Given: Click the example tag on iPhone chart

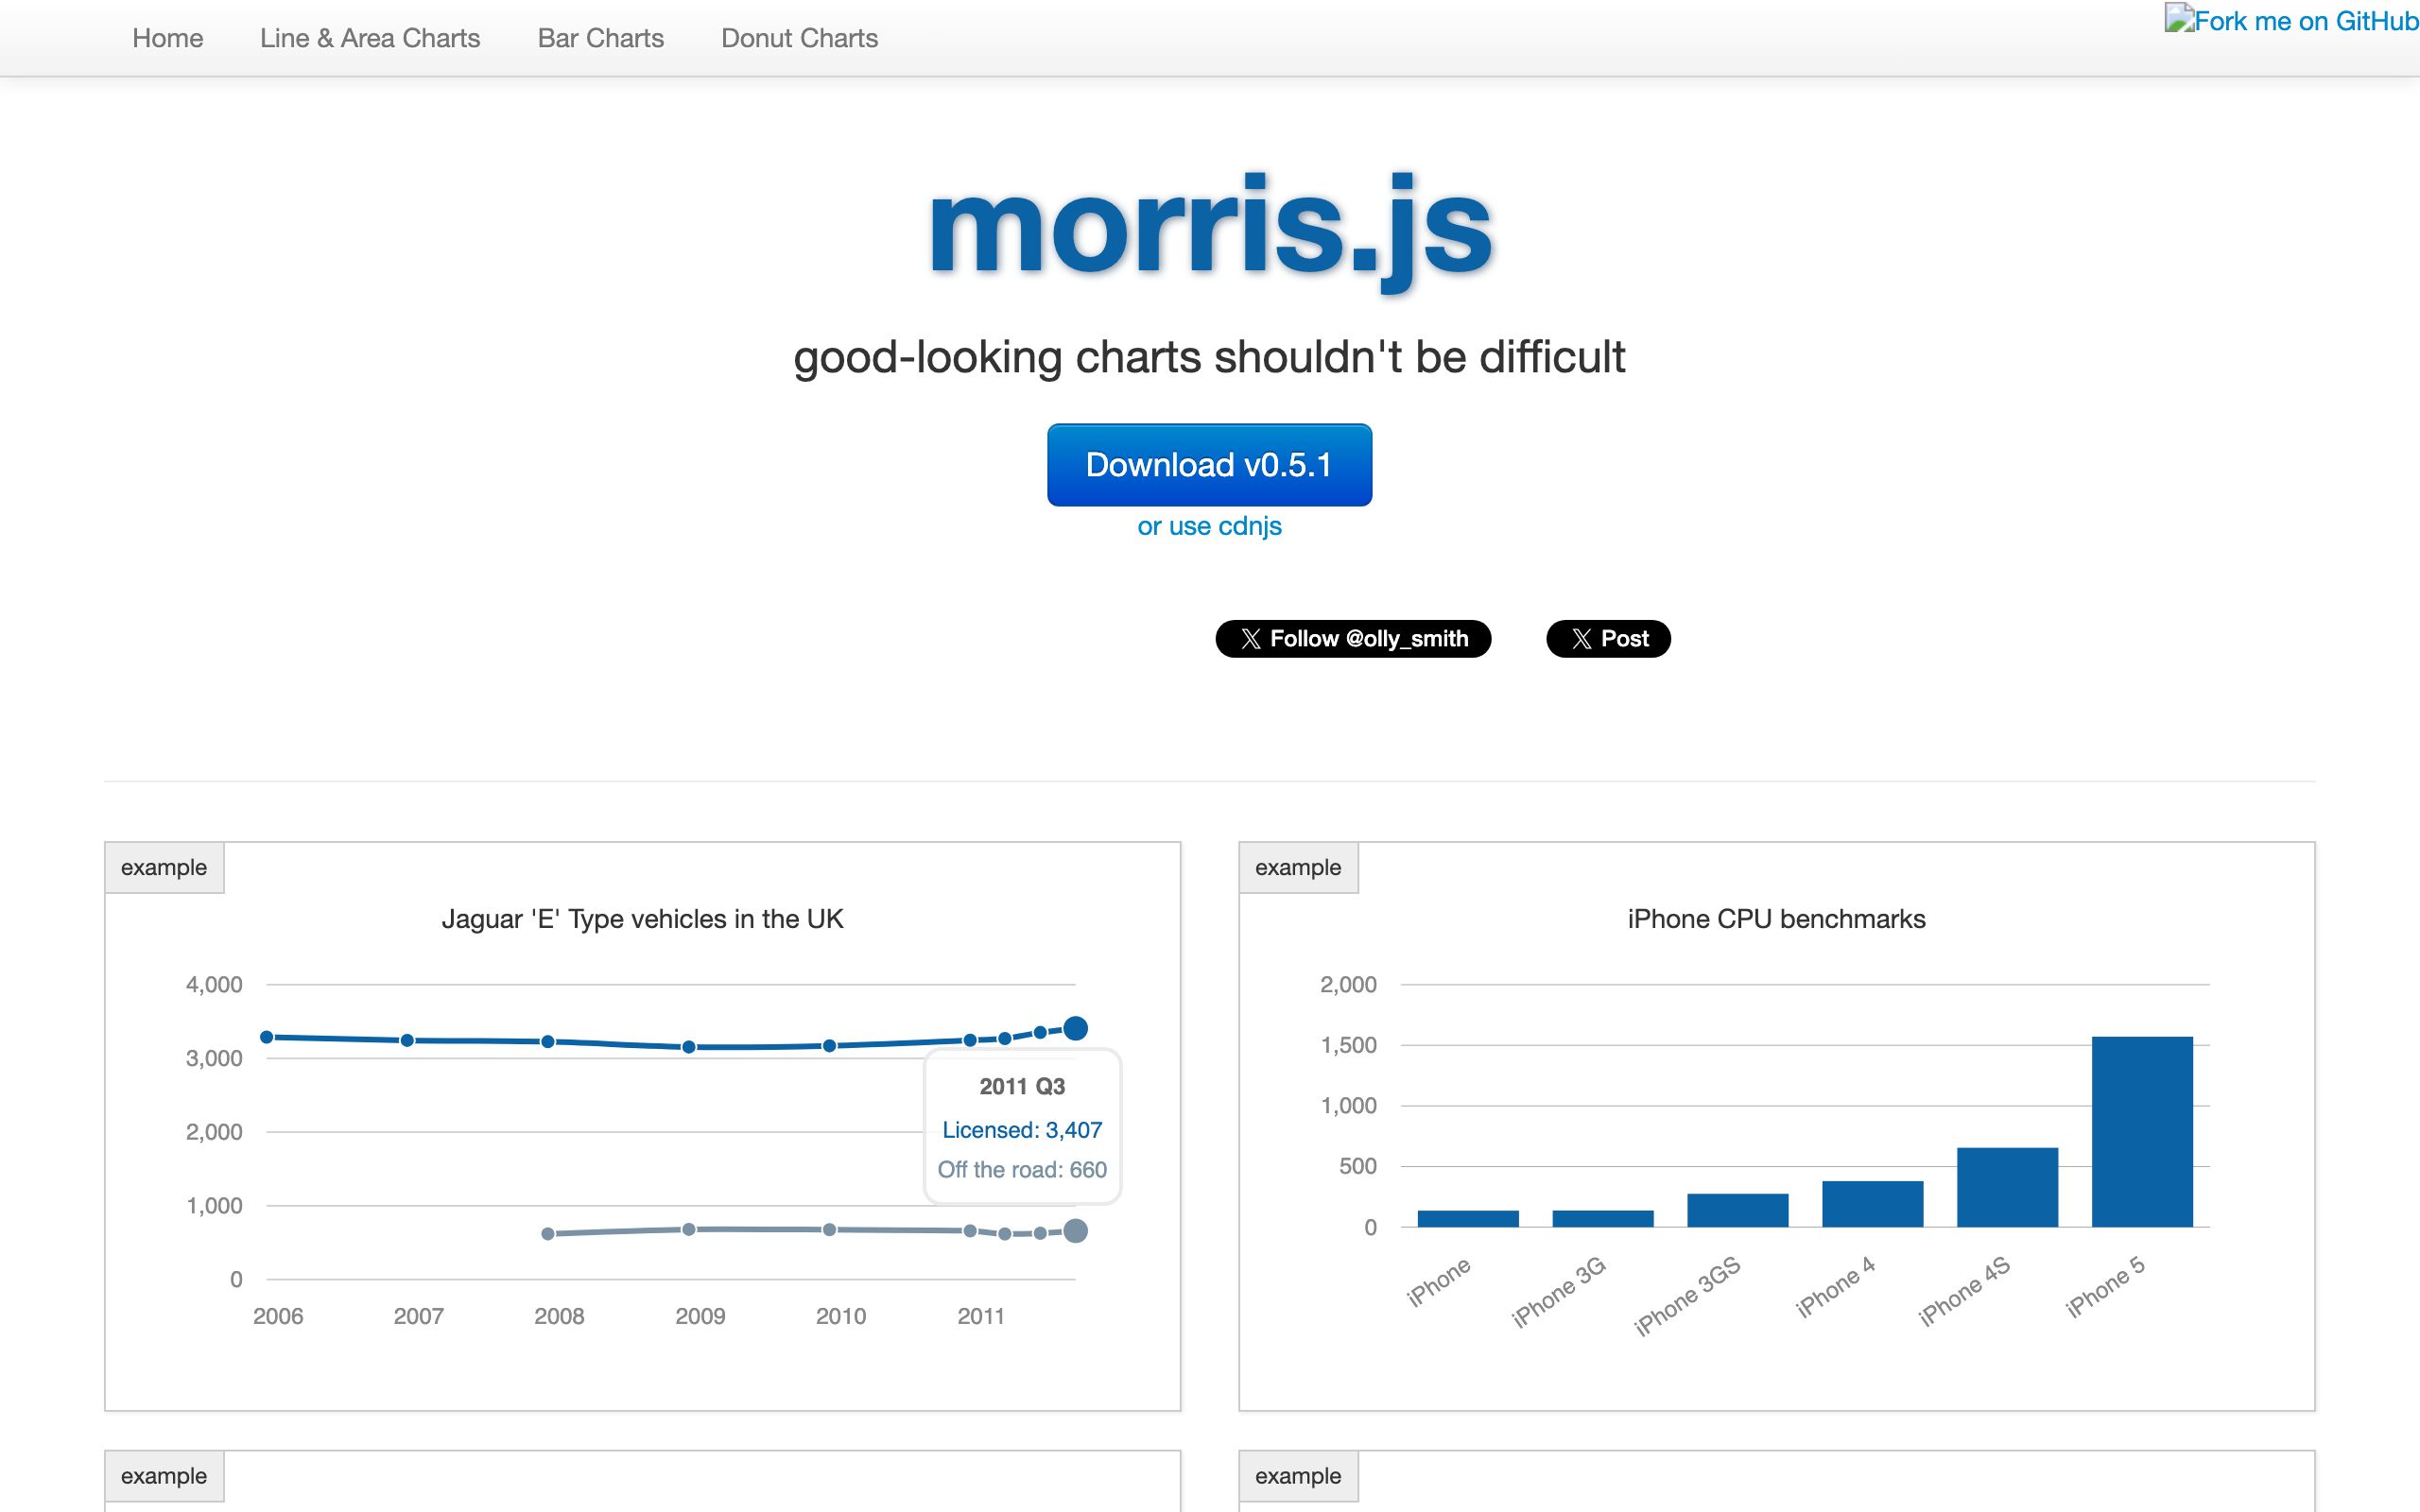Looking at the screenshot, I should [1298, 867].
